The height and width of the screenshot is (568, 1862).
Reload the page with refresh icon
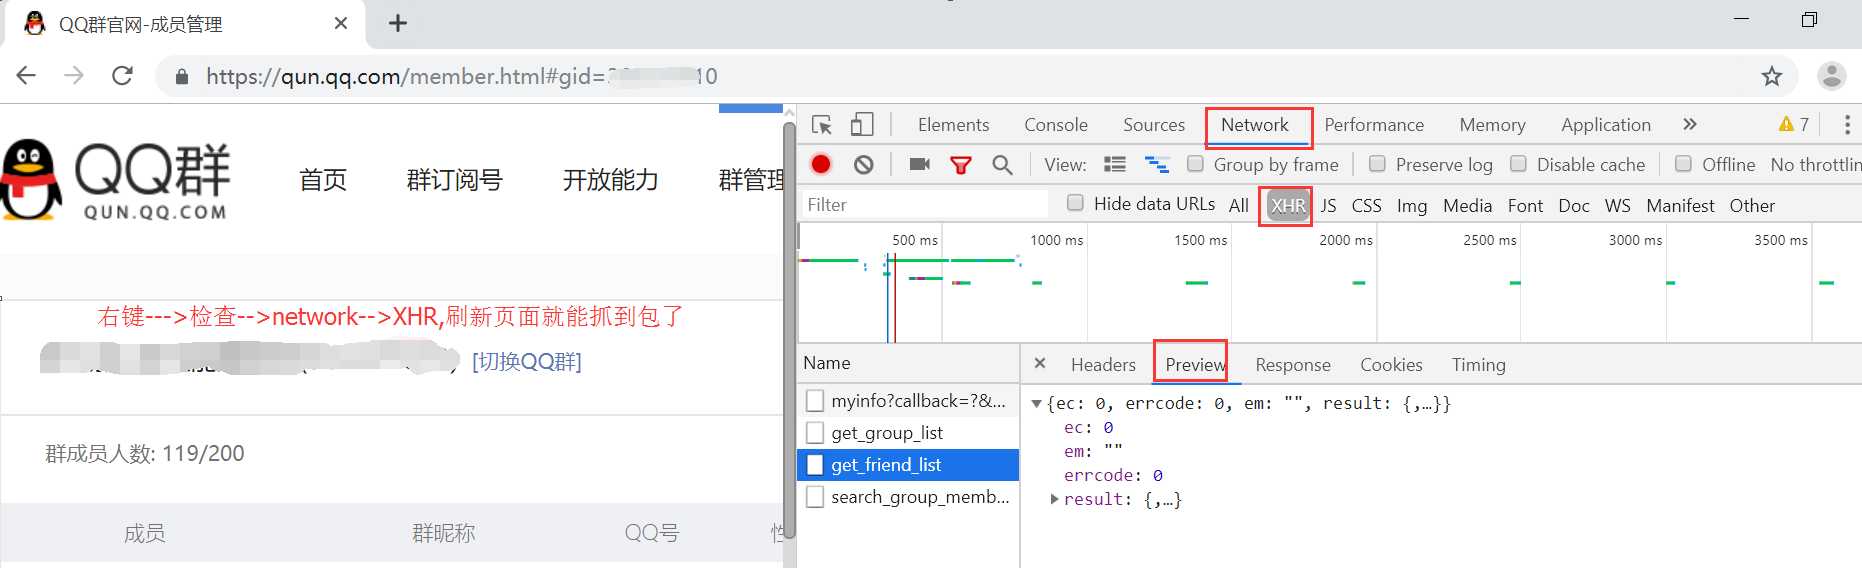point(122,76)
